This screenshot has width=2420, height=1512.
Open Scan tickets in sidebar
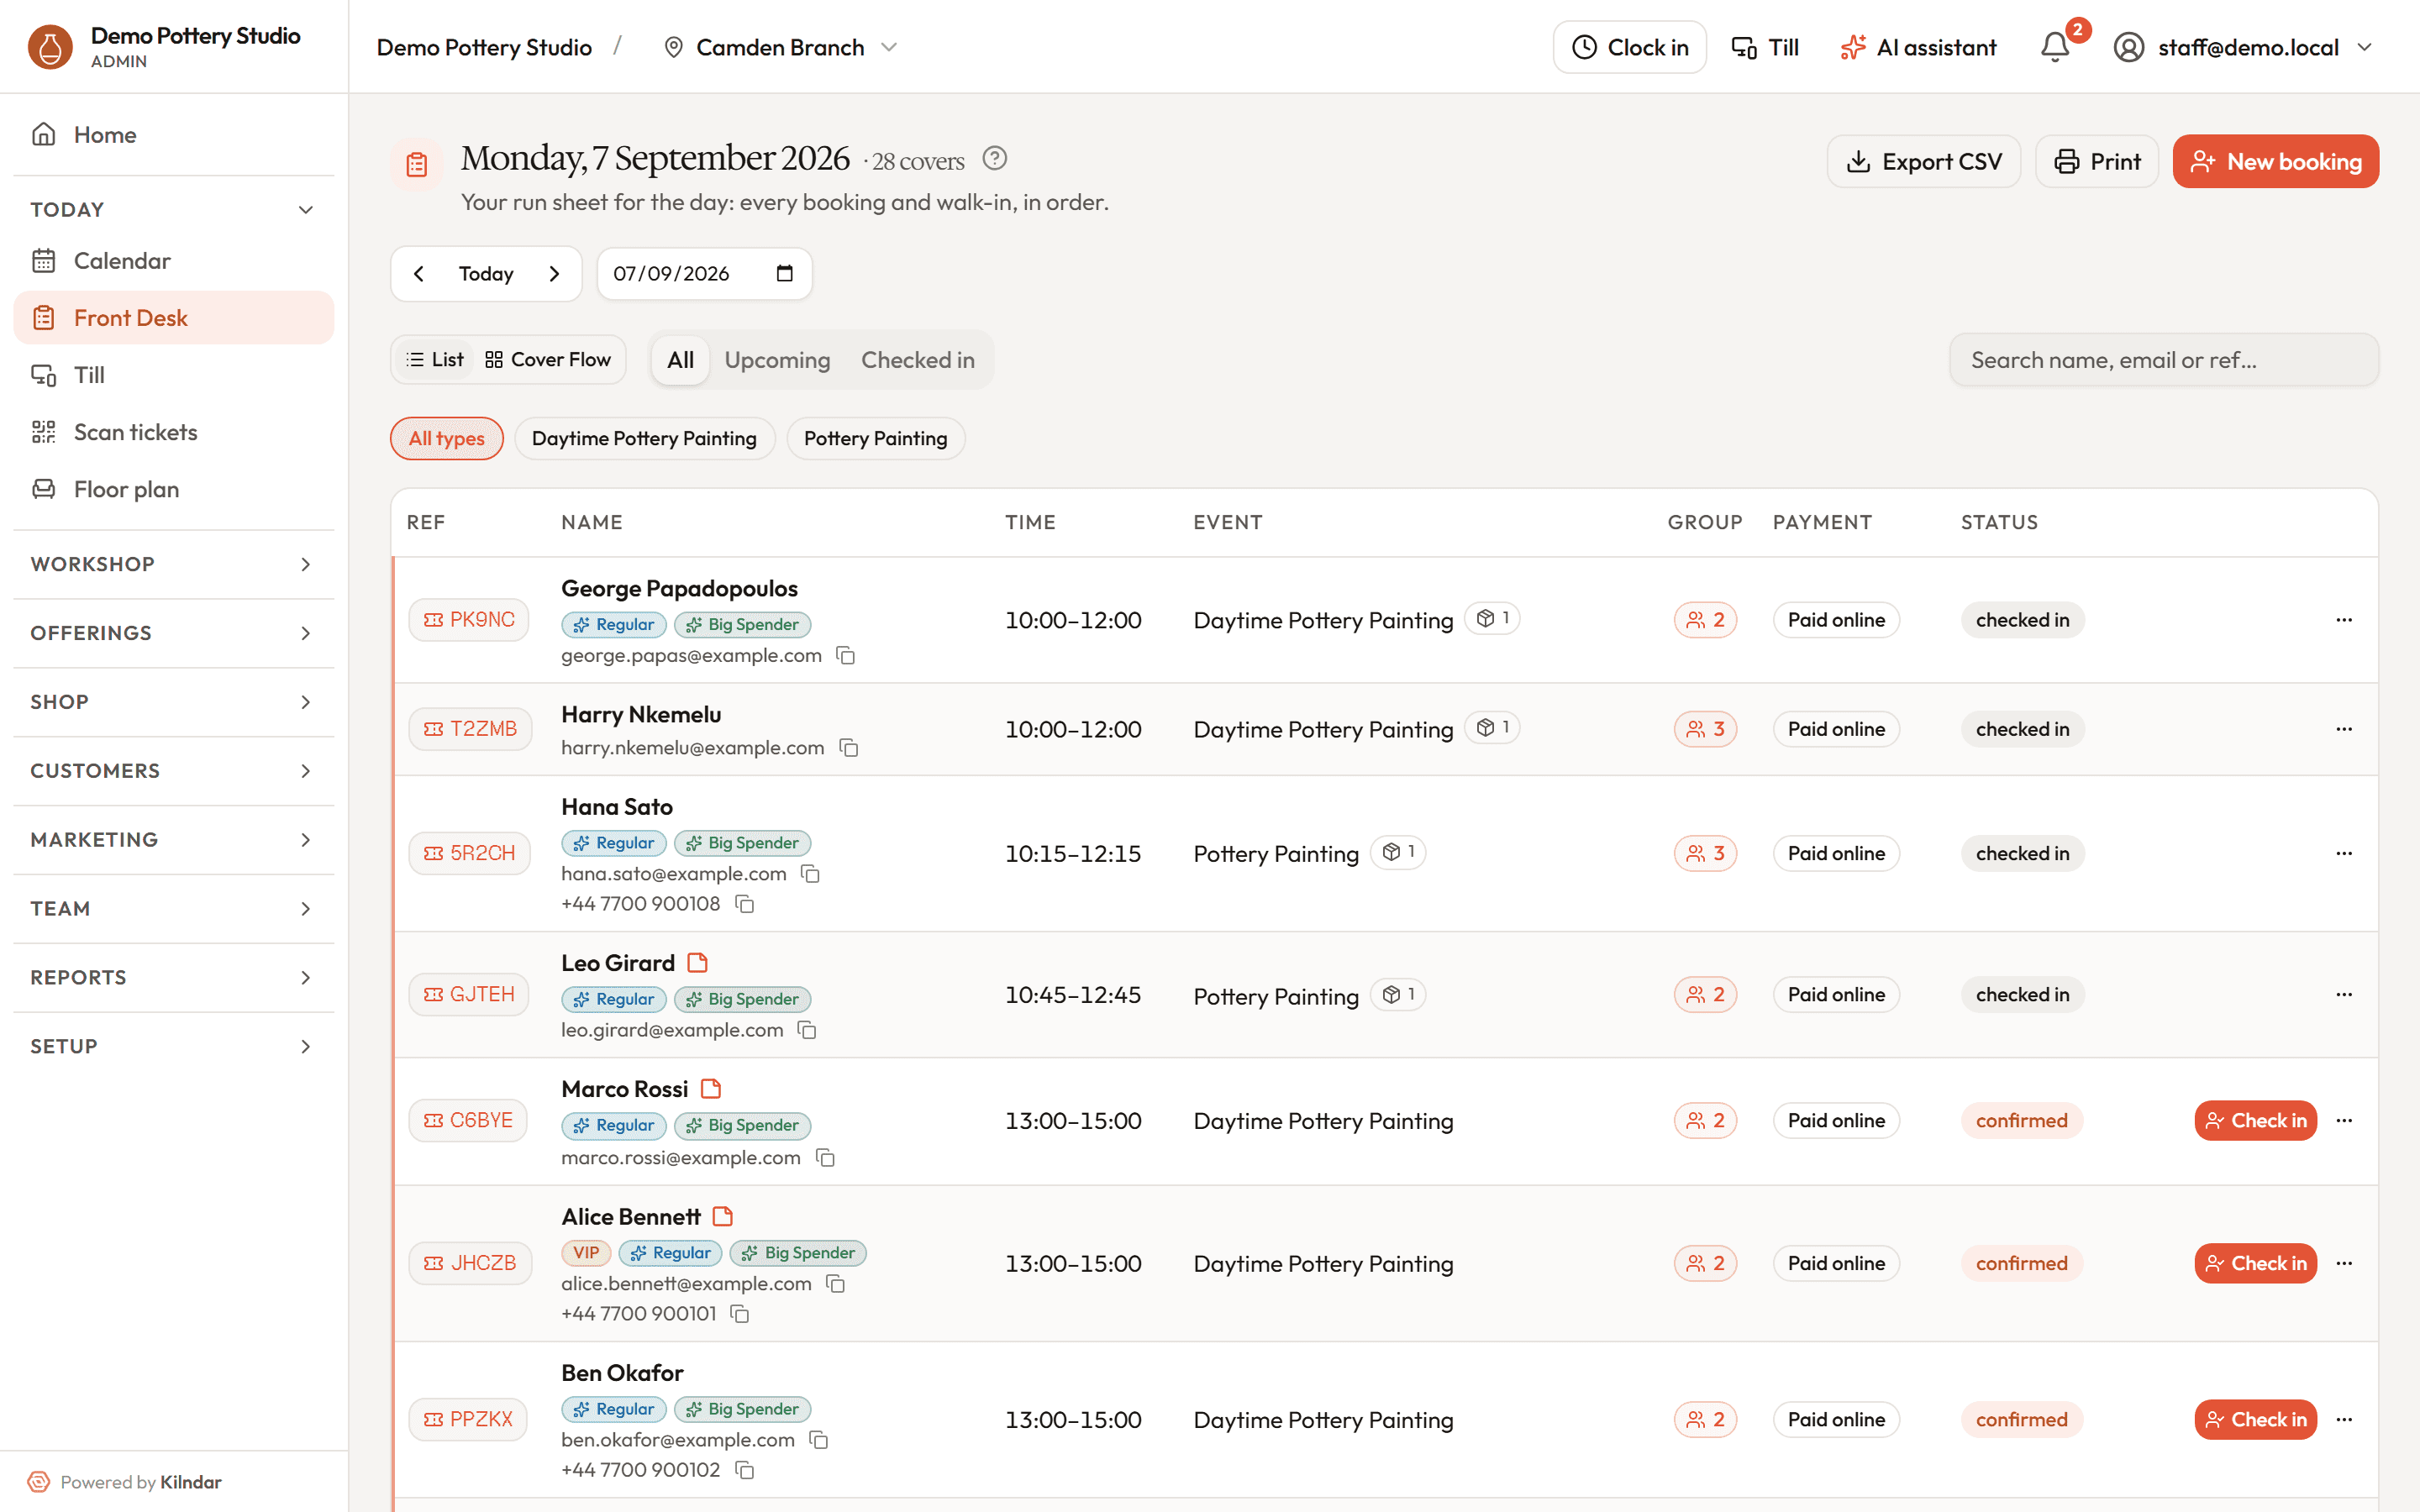pos(173,432)
